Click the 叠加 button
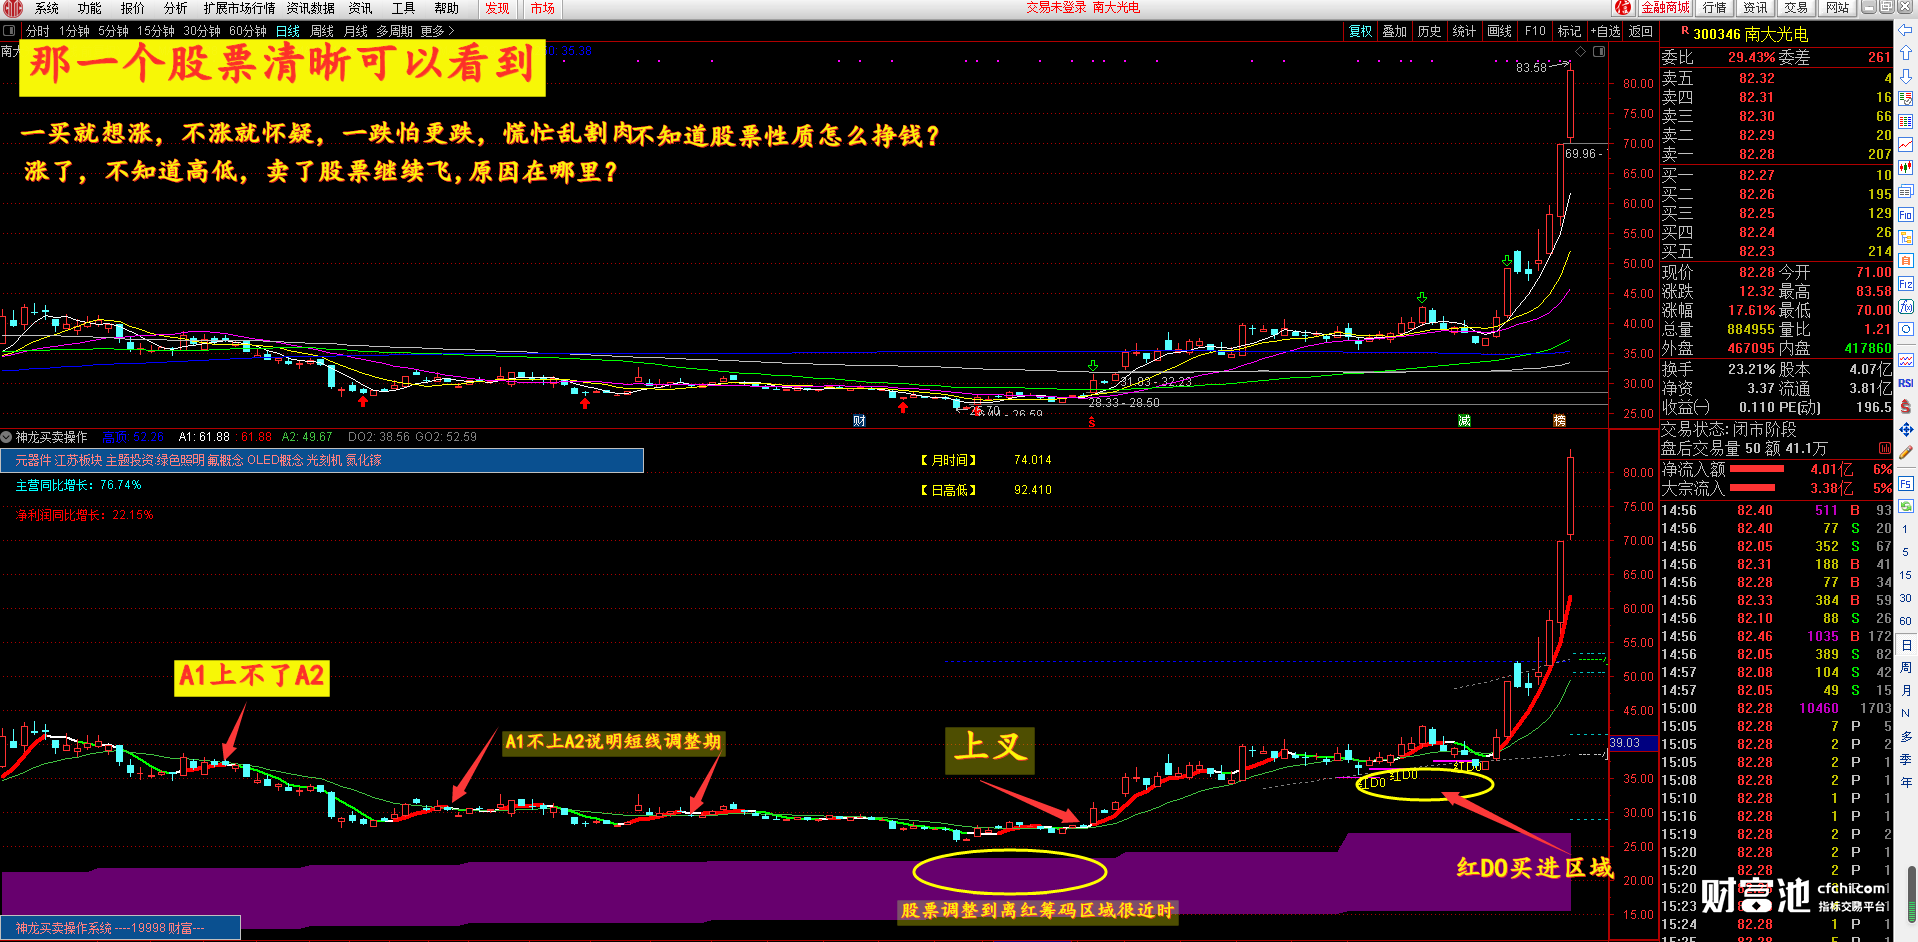This screenshot has width=1918, height=942. coord(1395,31)
